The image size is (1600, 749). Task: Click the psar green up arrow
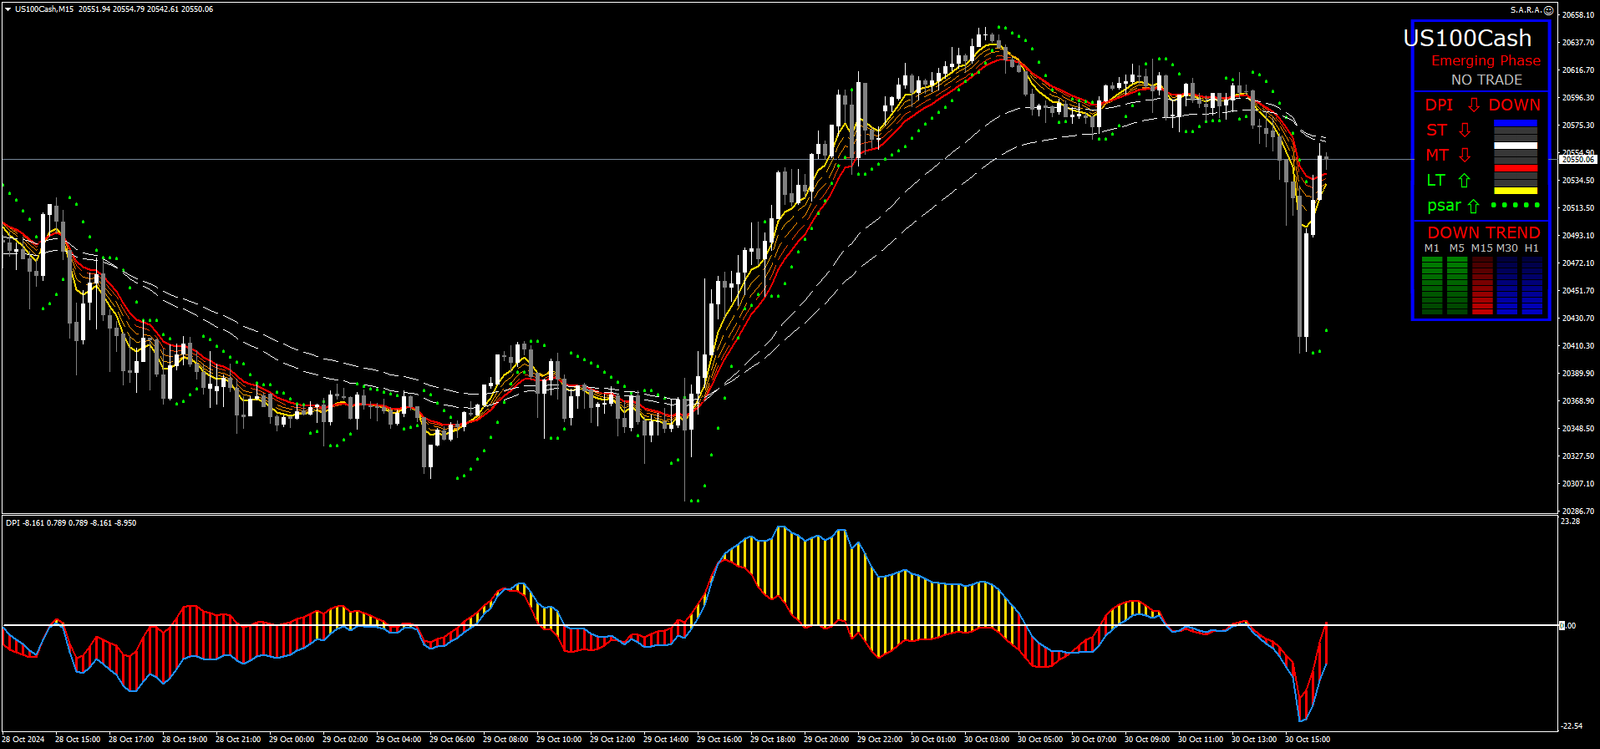pos(1473,206)
